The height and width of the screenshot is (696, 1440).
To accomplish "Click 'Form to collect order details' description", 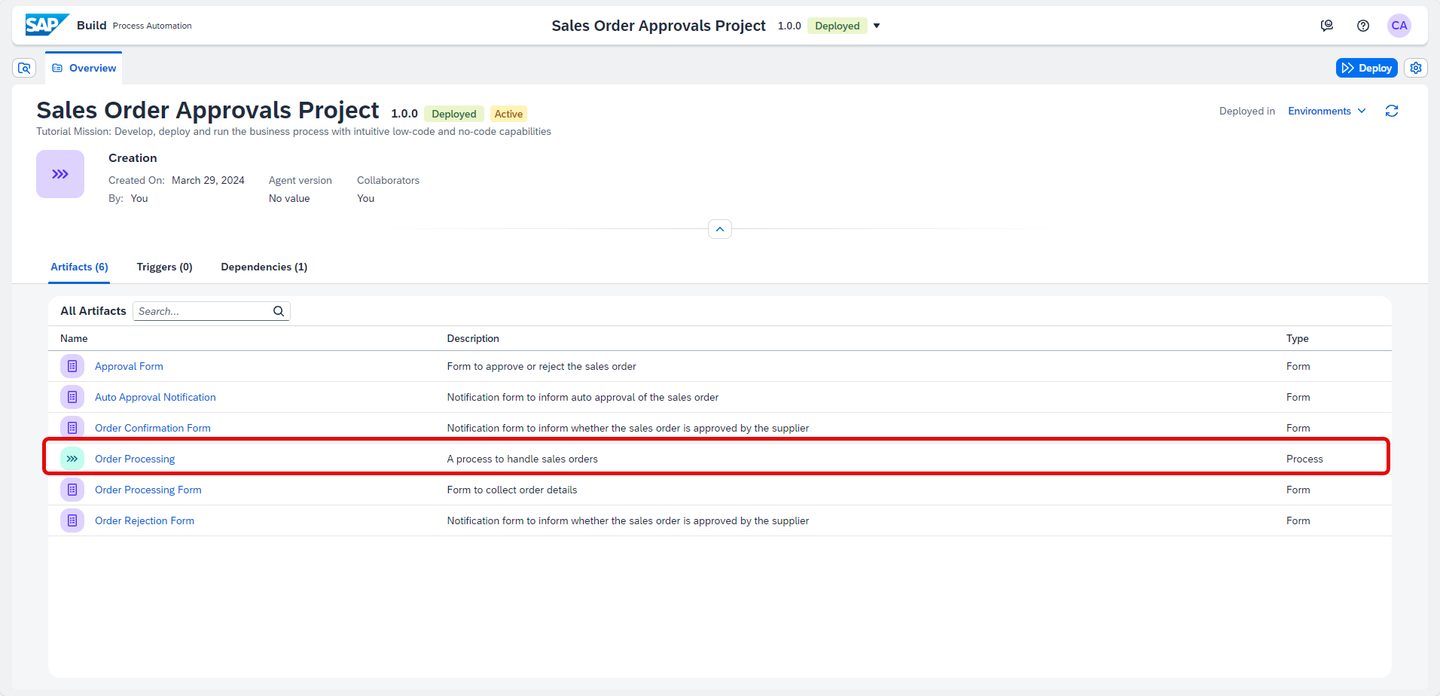I will click(512, 490).
